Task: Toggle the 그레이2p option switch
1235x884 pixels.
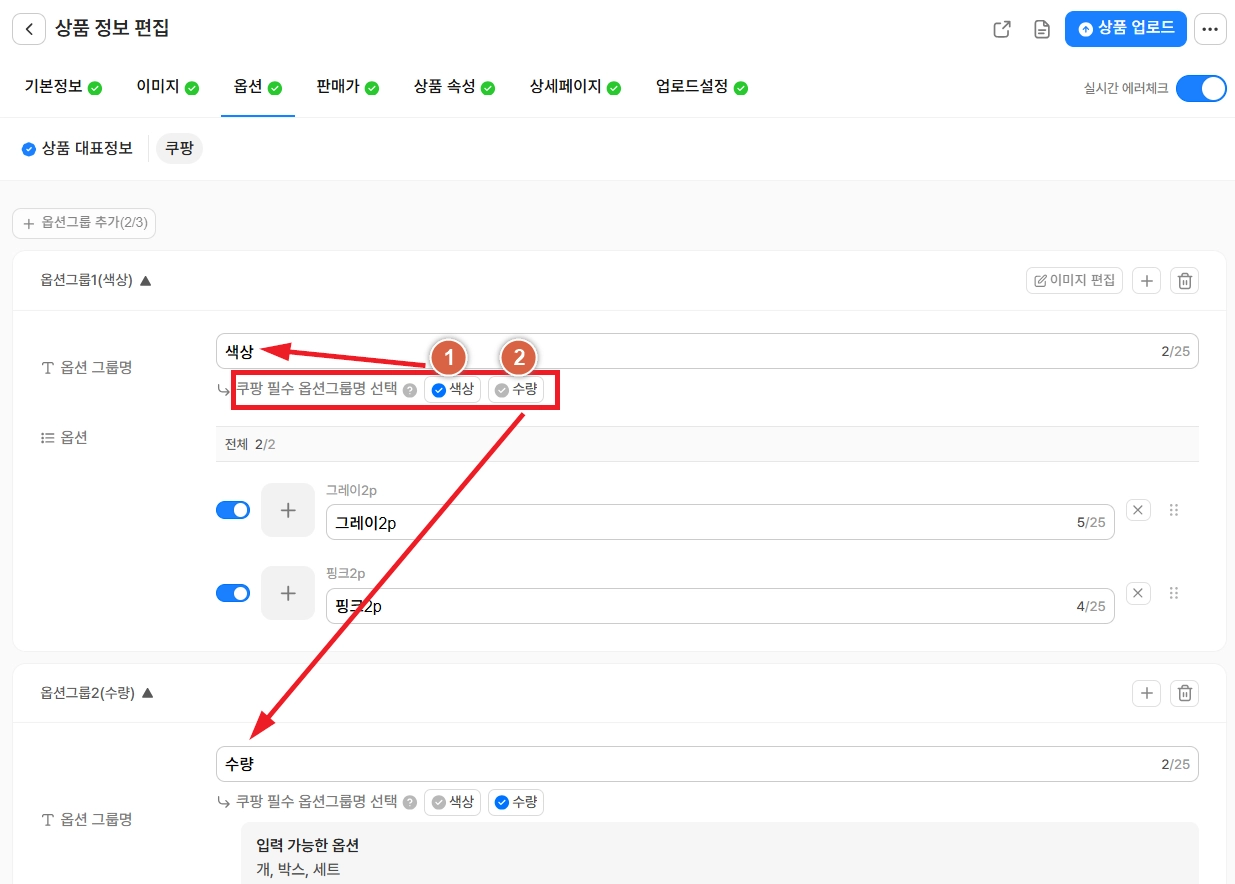Action: 233,510
